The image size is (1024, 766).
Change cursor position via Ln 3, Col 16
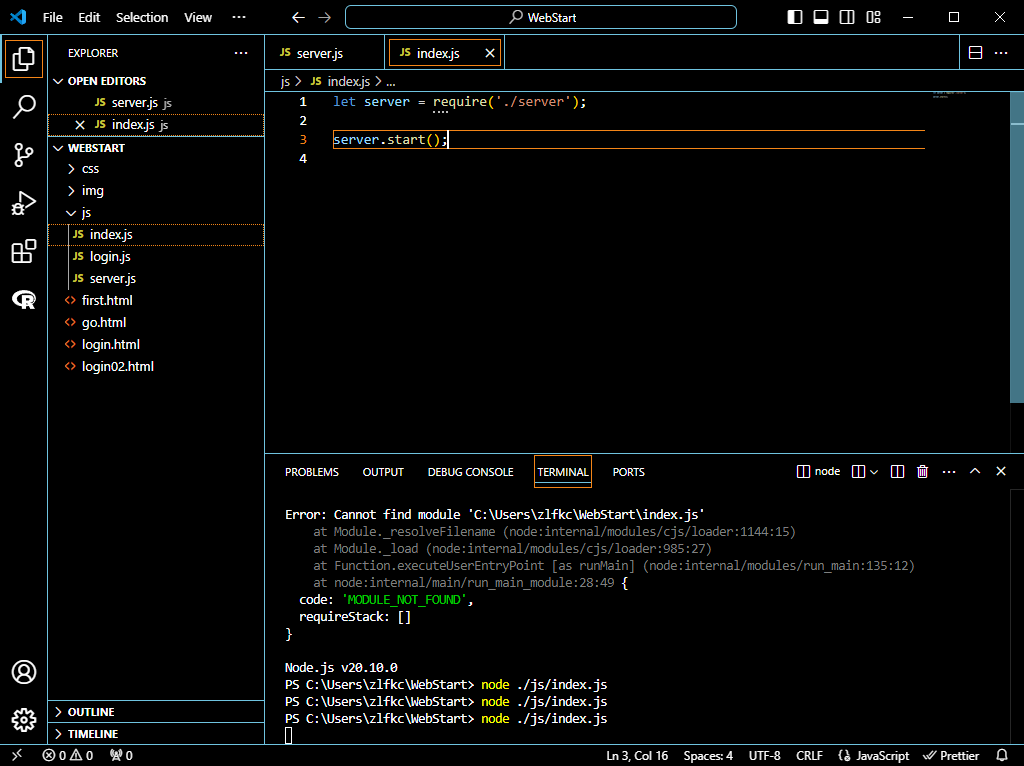click(637, 756)
